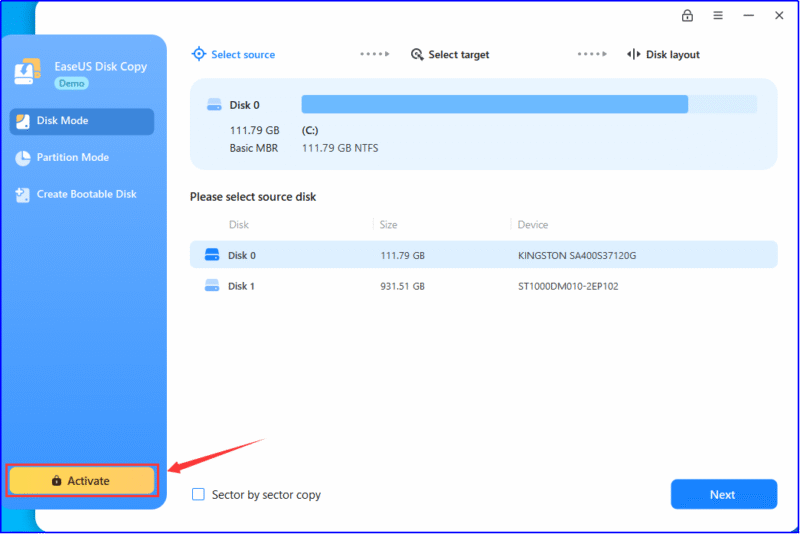The height and width of the screenshot is (534, 800).
Task: Click the 111.79 GB NTFS text
Action: (x=340, y=148)
